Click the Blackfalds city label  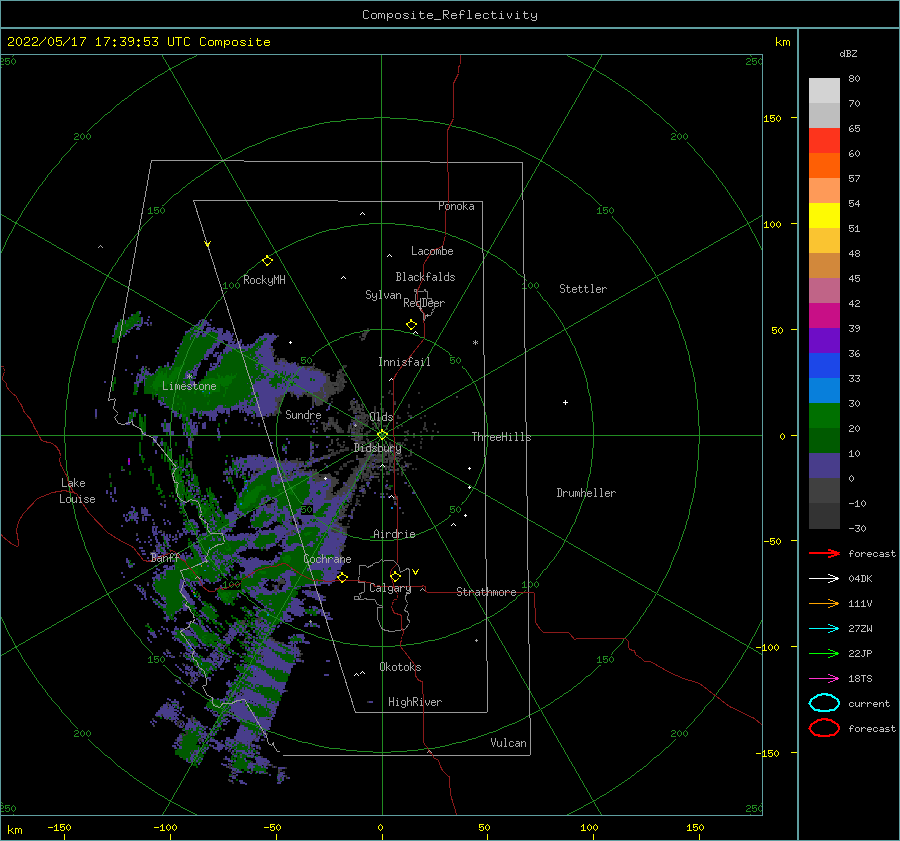click(425, 277)
